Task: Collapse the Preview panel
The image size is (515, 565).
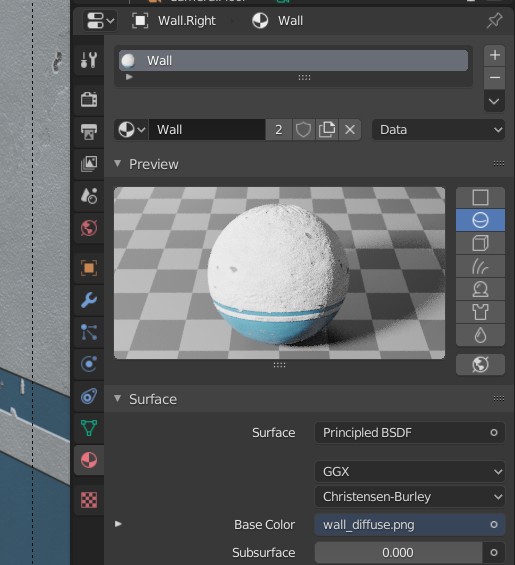Action: (117, 164)
